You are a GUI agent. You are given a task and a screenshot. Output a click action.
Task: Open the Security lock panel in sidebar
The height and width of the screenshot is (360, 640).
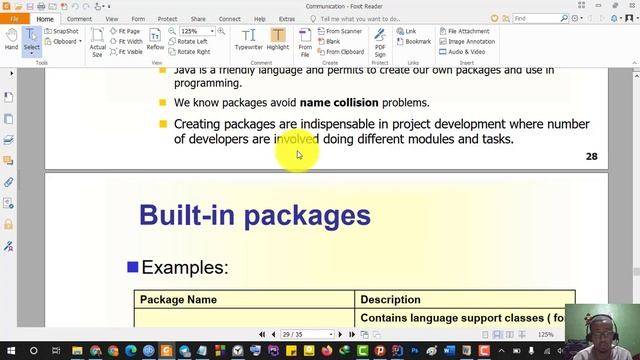[9, 224]
